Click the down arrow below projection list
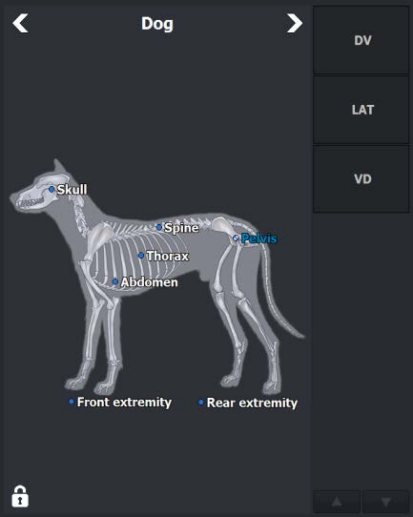Viewport: 413px width, 517px height. point(386,502)
